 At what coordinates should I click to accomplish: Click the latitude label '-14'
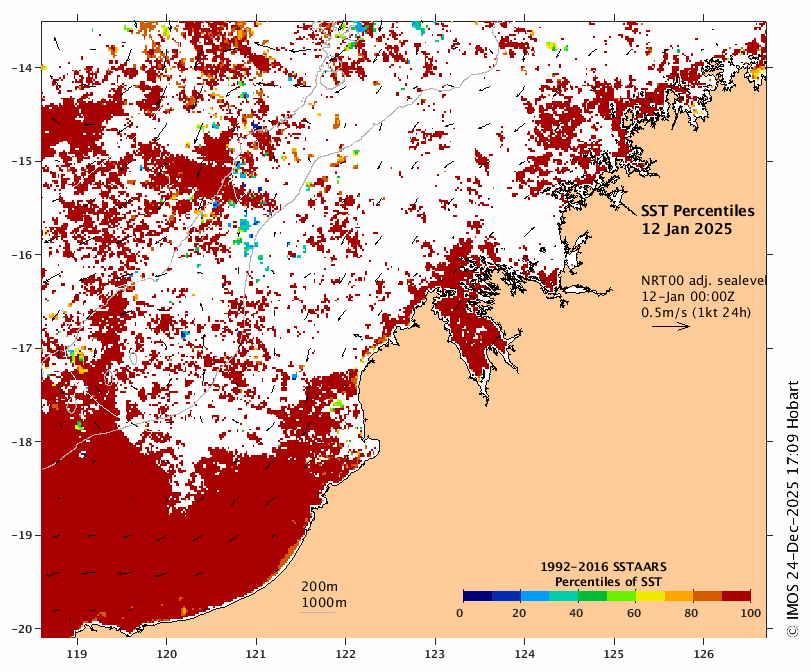[x=22, y=68]
